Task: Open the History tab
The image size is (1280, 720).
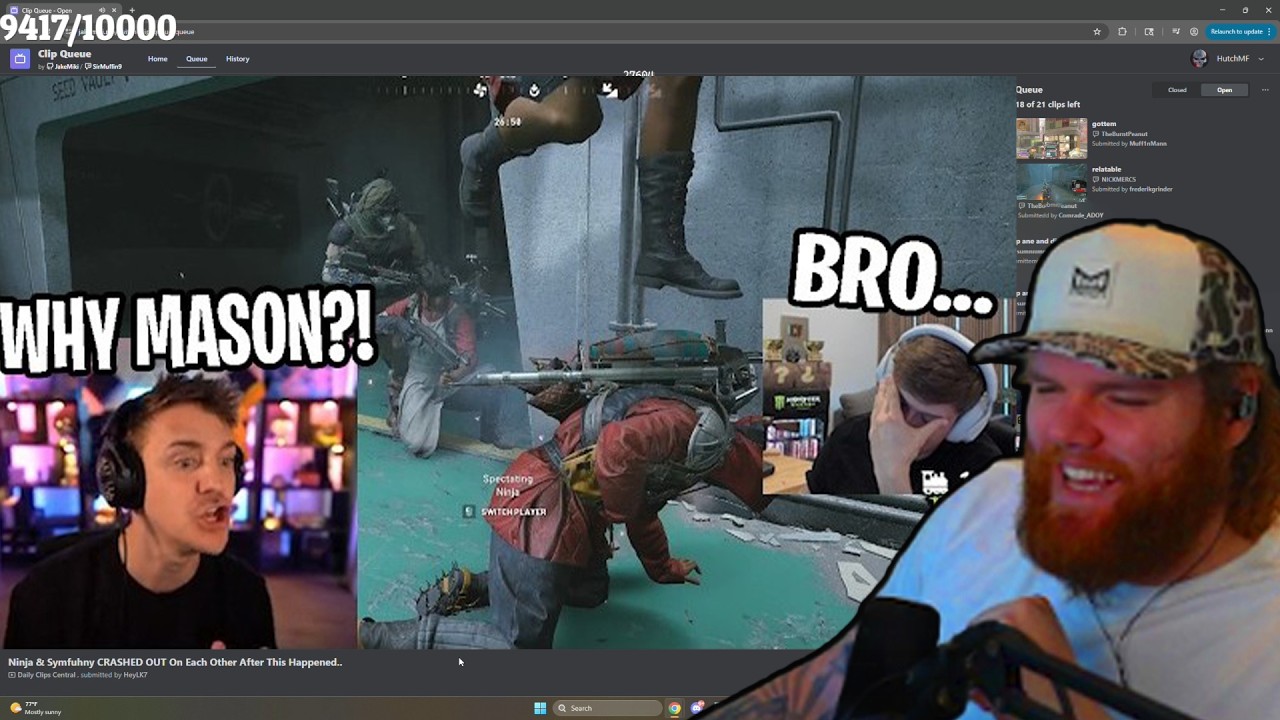Action: (238, 59)
